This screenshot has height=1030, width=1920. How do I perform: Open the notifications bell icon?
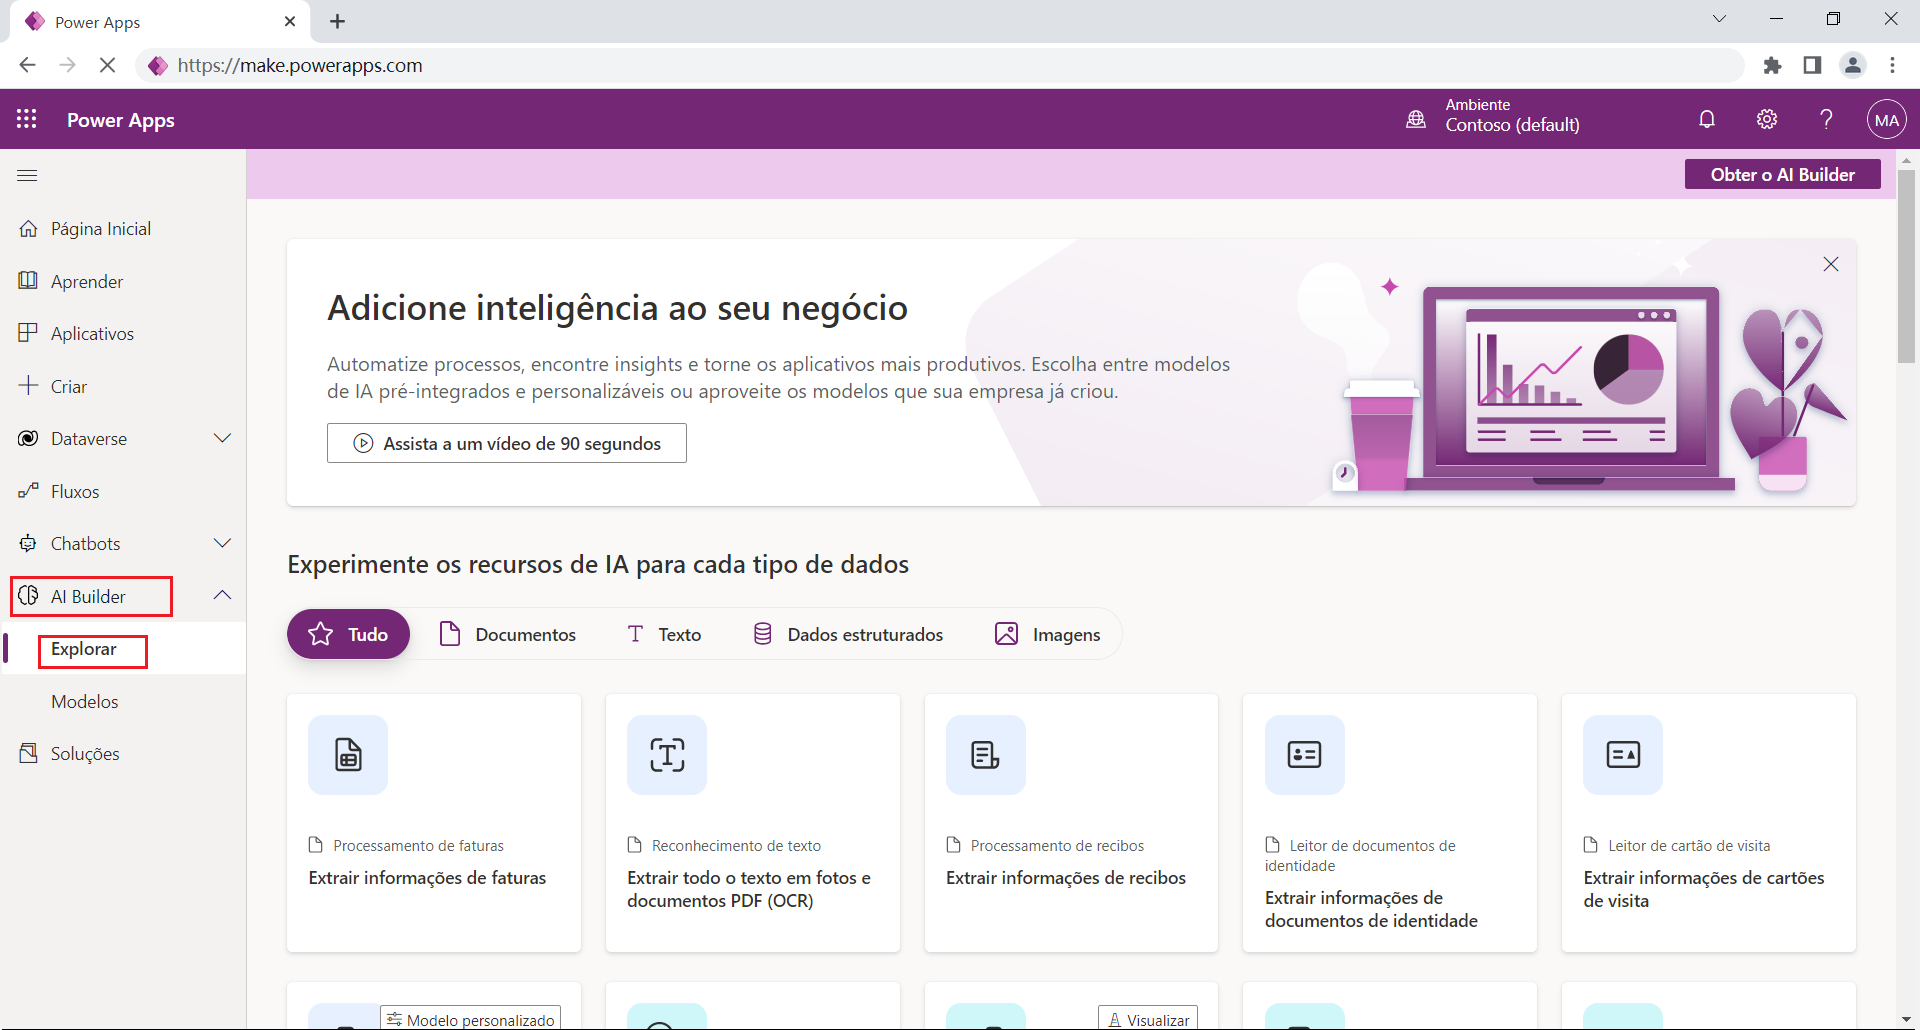pos(1707,119)
